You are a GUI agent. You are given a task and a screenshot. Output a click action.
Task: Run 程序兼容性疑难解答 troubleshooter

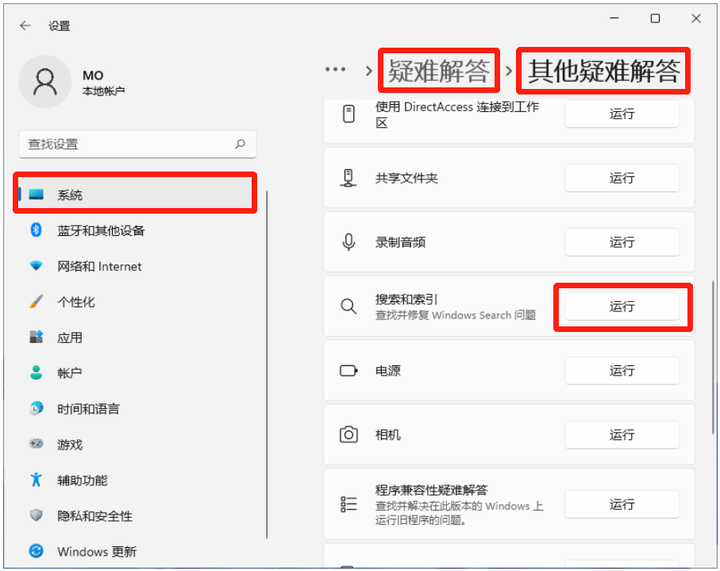point(622,504)
